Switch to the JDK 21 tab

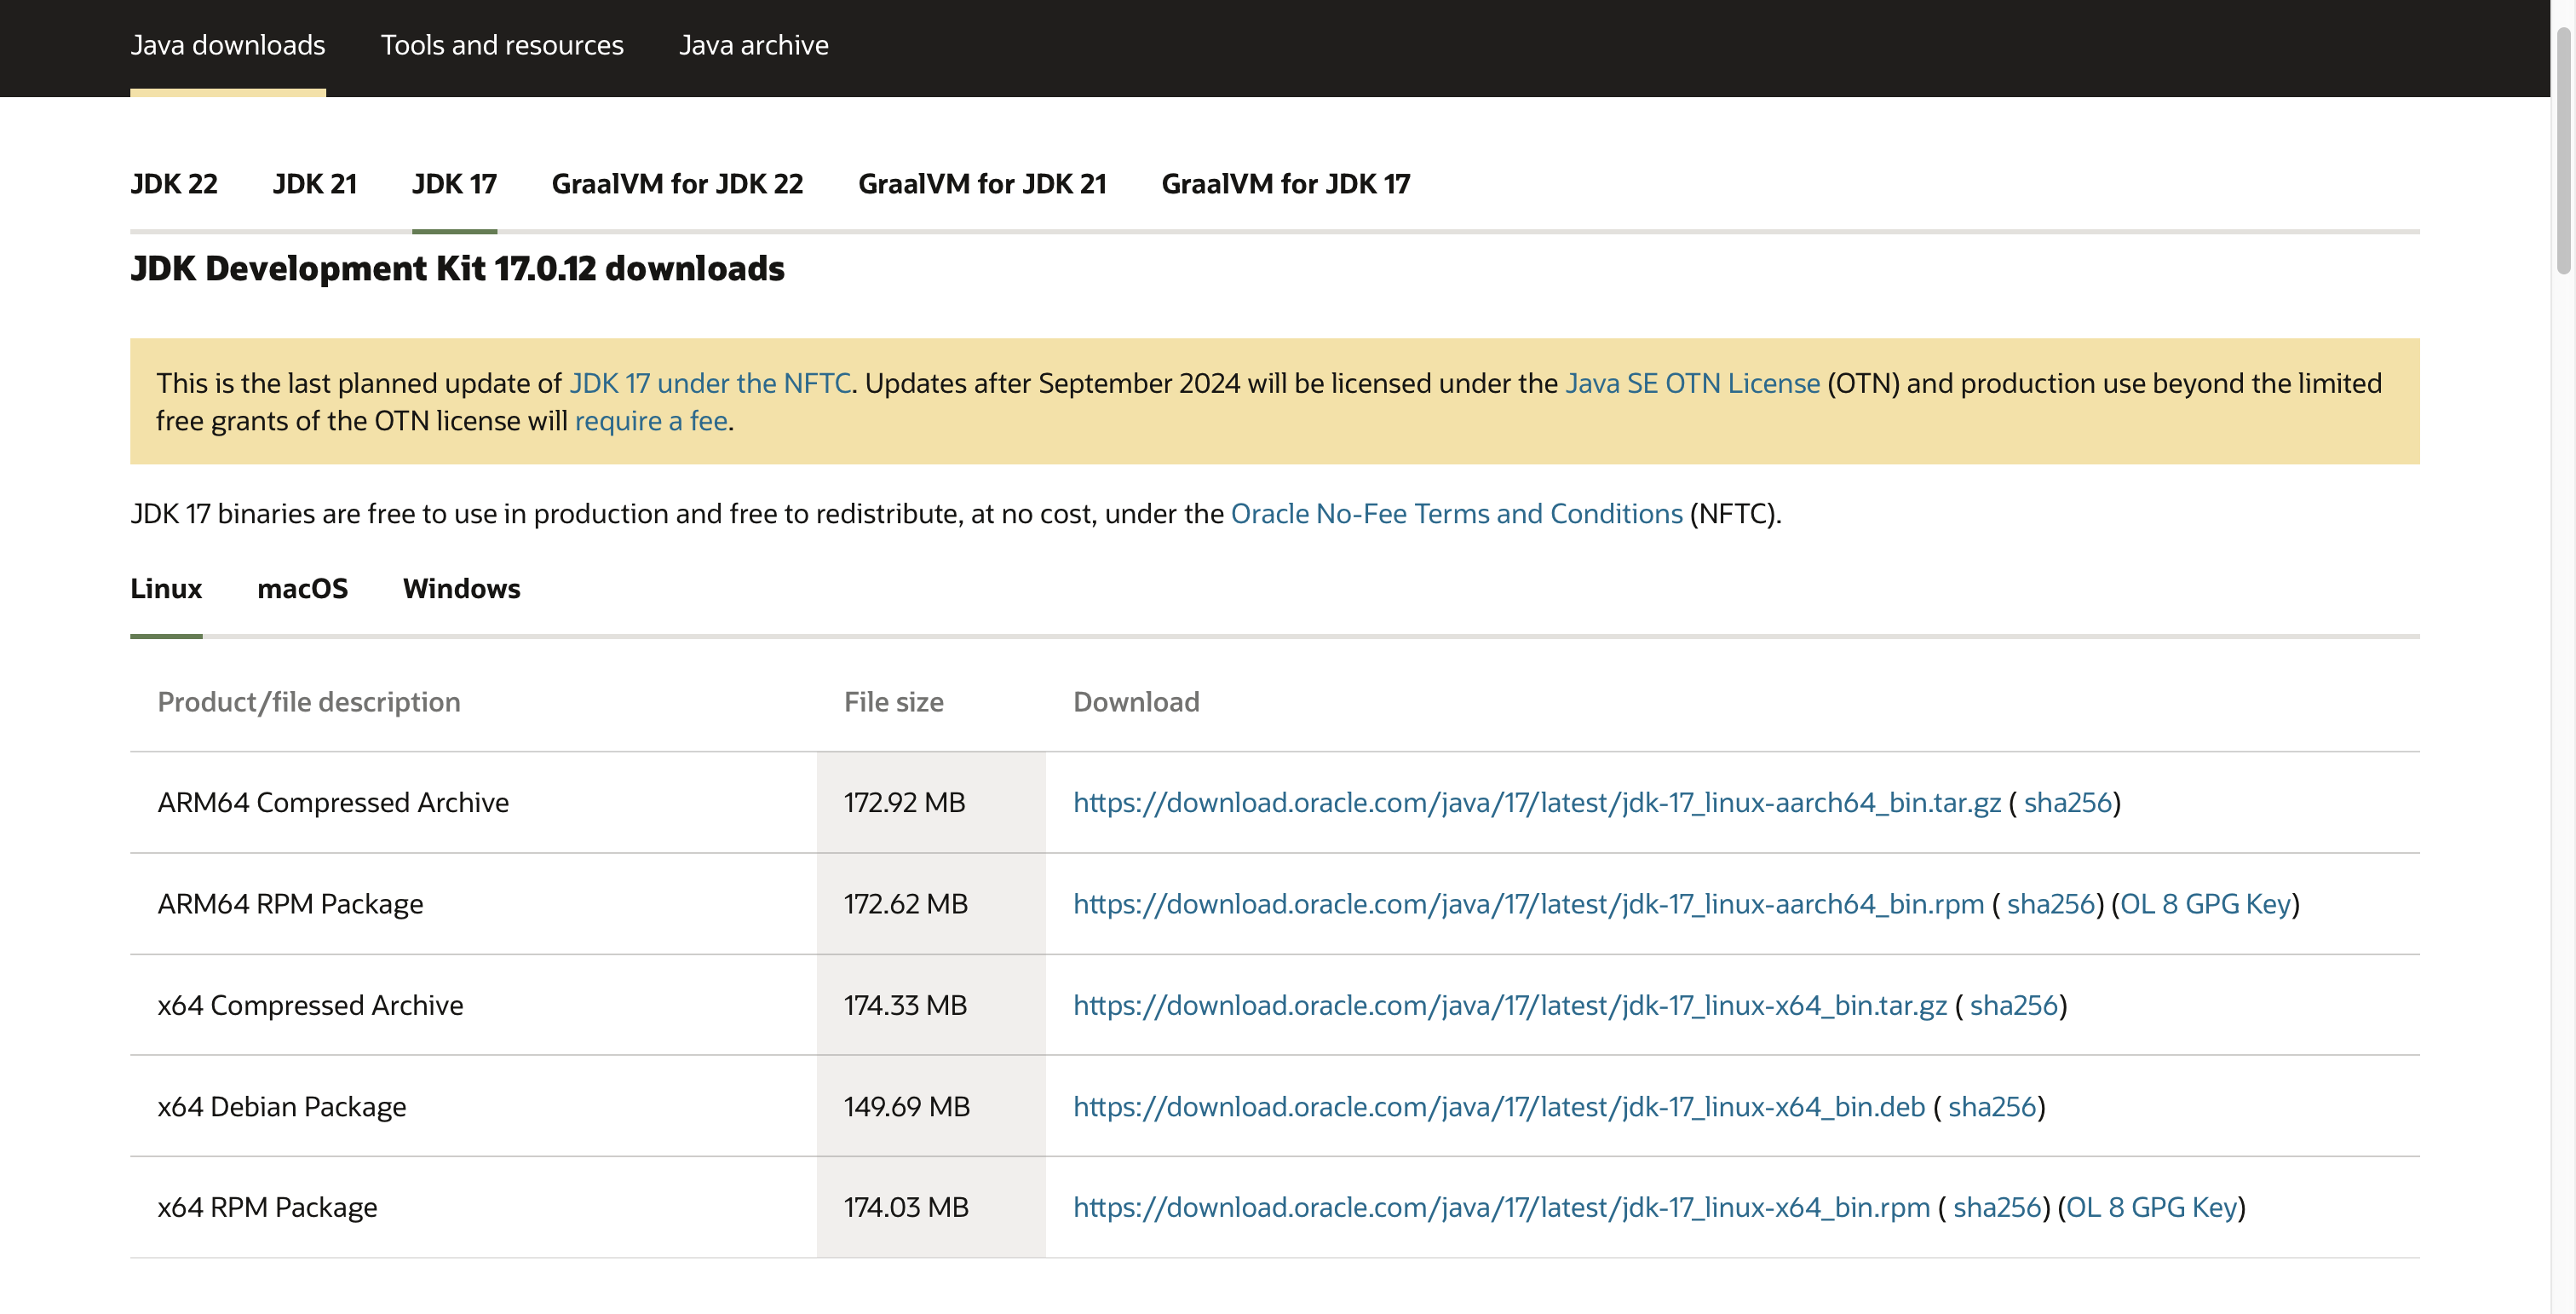coord(315,184)
